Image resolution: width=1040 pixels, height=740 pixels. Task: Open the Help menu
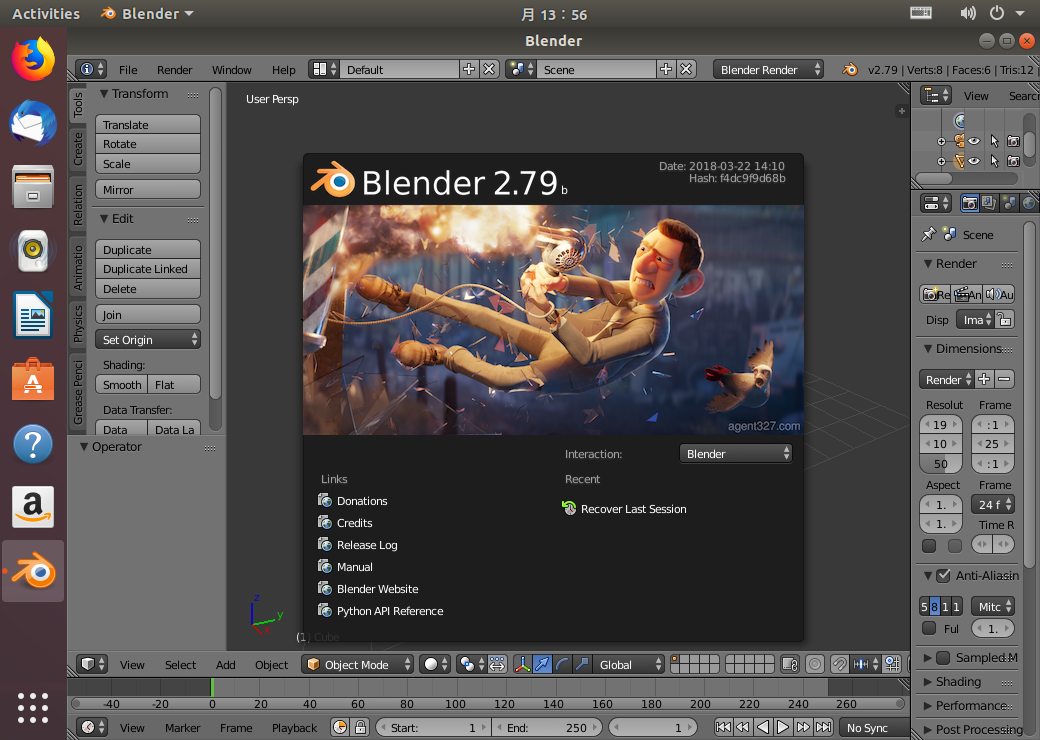point(283,70)
